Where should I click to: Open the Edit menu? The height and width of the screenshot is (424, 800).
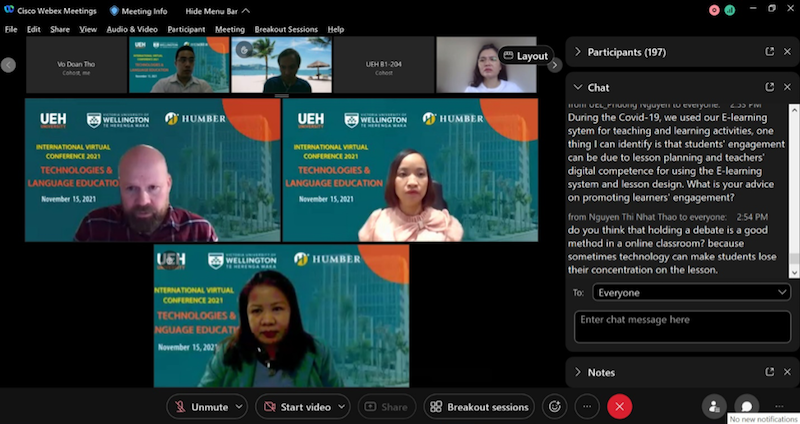(x=34, y=30)
